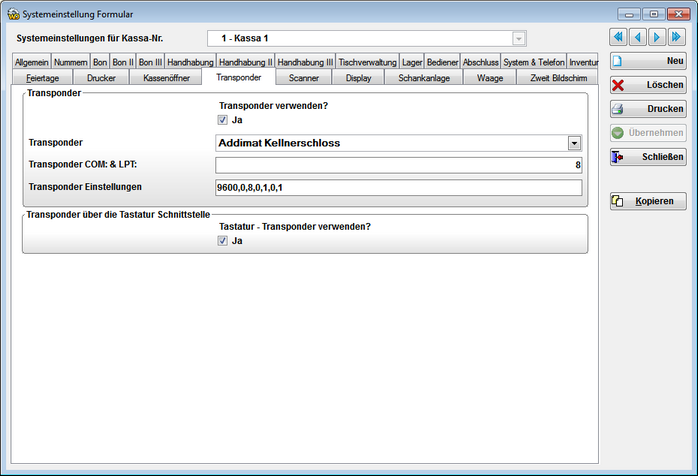The width and height of the screenshot is (698, 476).
Task: Click the Übernehmen button
Action: [x=648, y=133]
